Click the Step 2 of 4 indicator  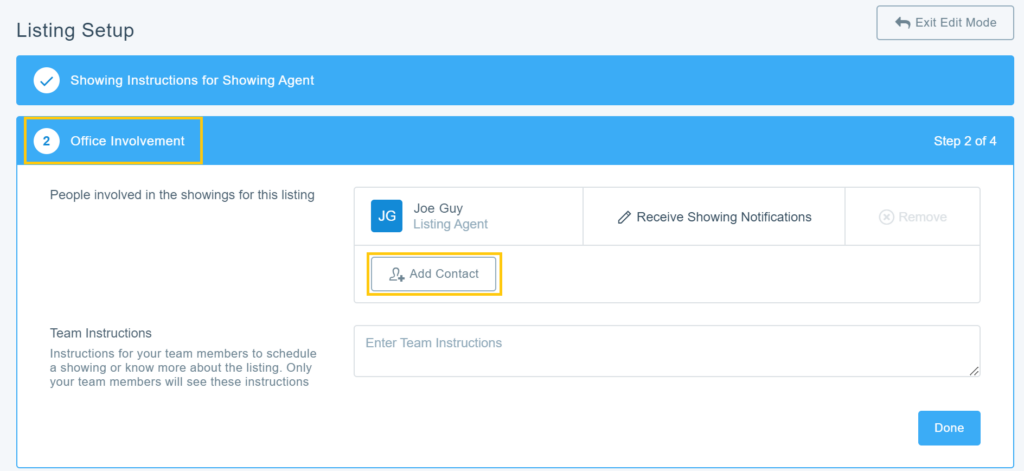click(x=964, y=141)
